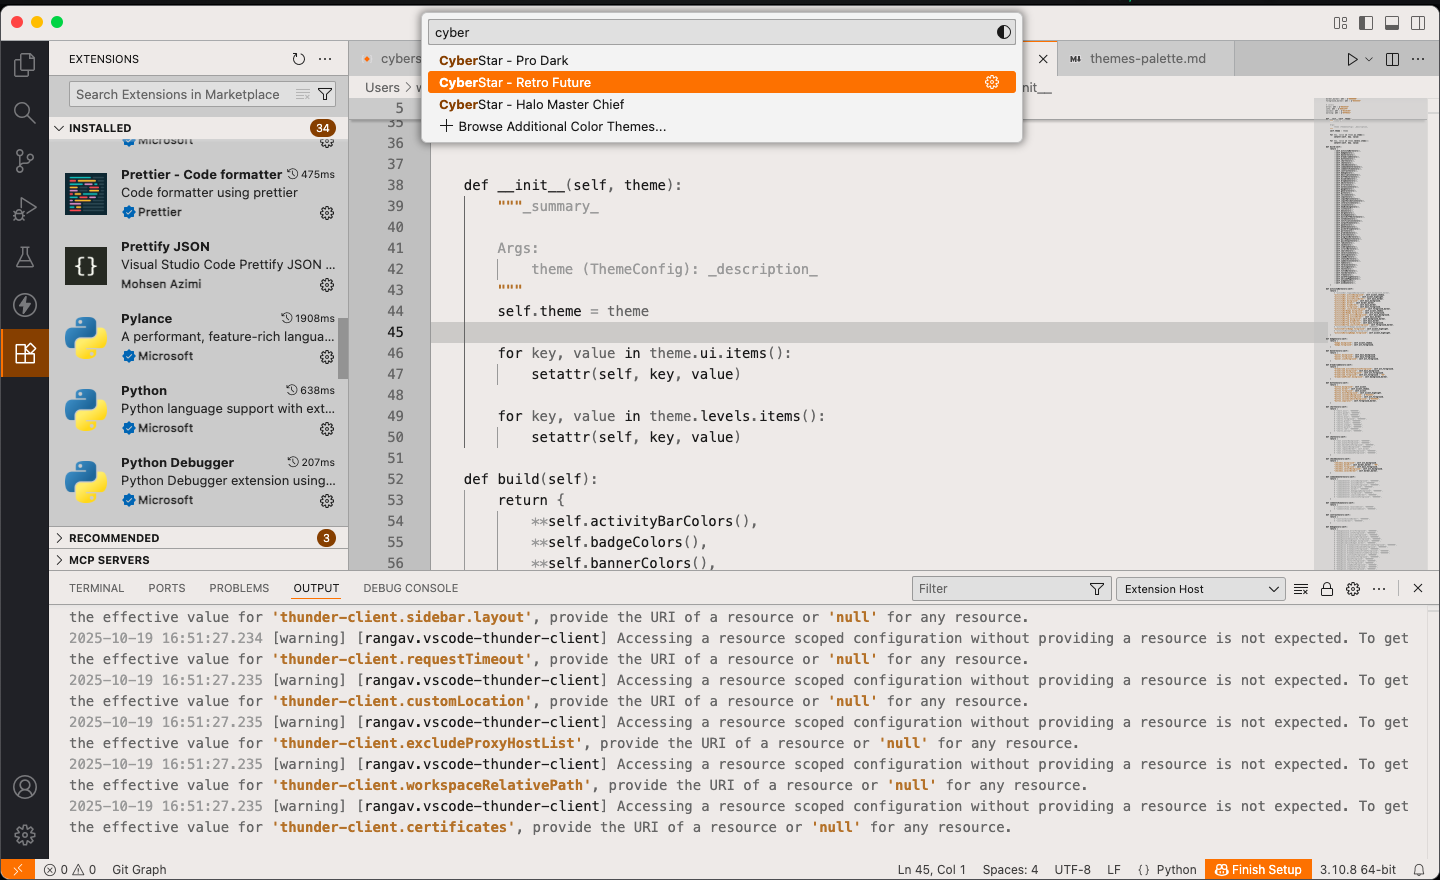
Task: Toggle output scroll lock
Action: 1327,589
